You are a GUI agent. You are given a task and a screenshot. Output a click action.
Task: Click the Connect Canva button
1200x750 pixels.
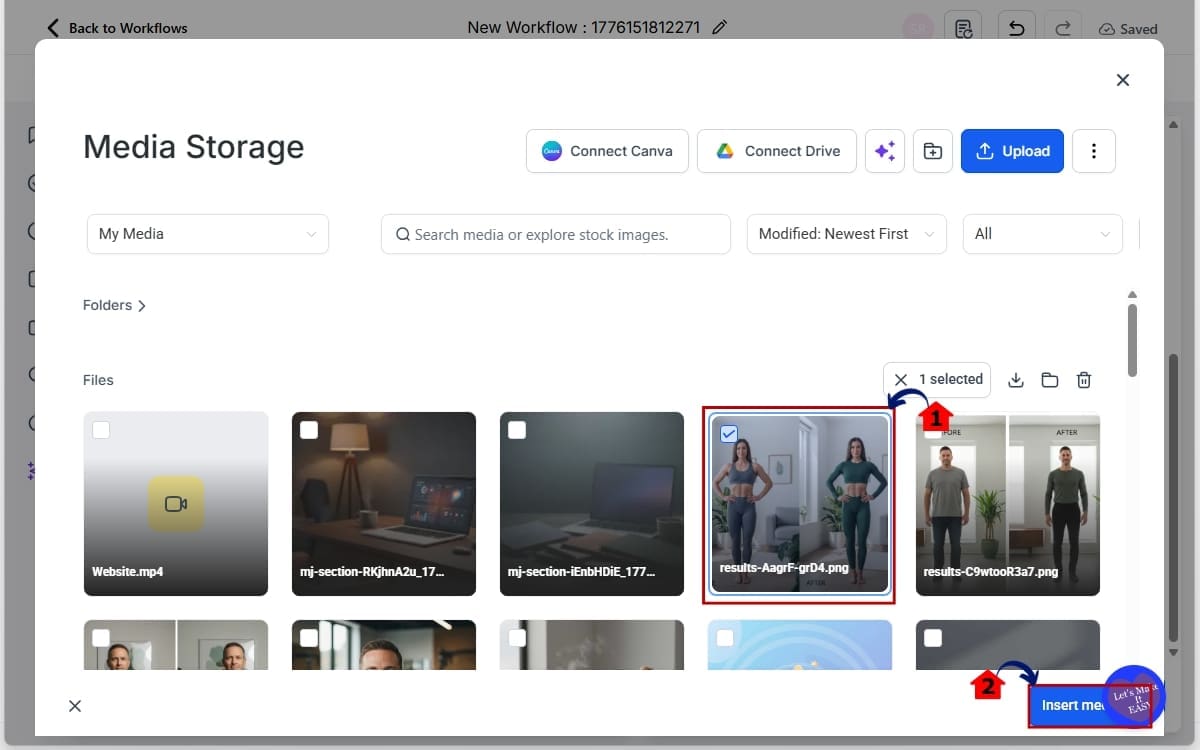(x=607, y=150)
